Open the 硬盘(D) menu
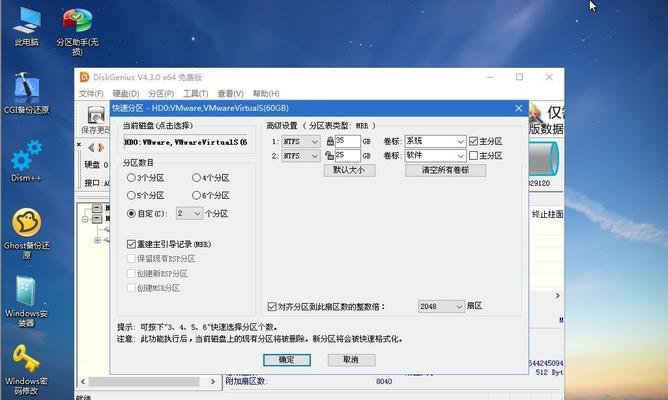The height and width of the screenshot is (400, 668). pos(126,93)
